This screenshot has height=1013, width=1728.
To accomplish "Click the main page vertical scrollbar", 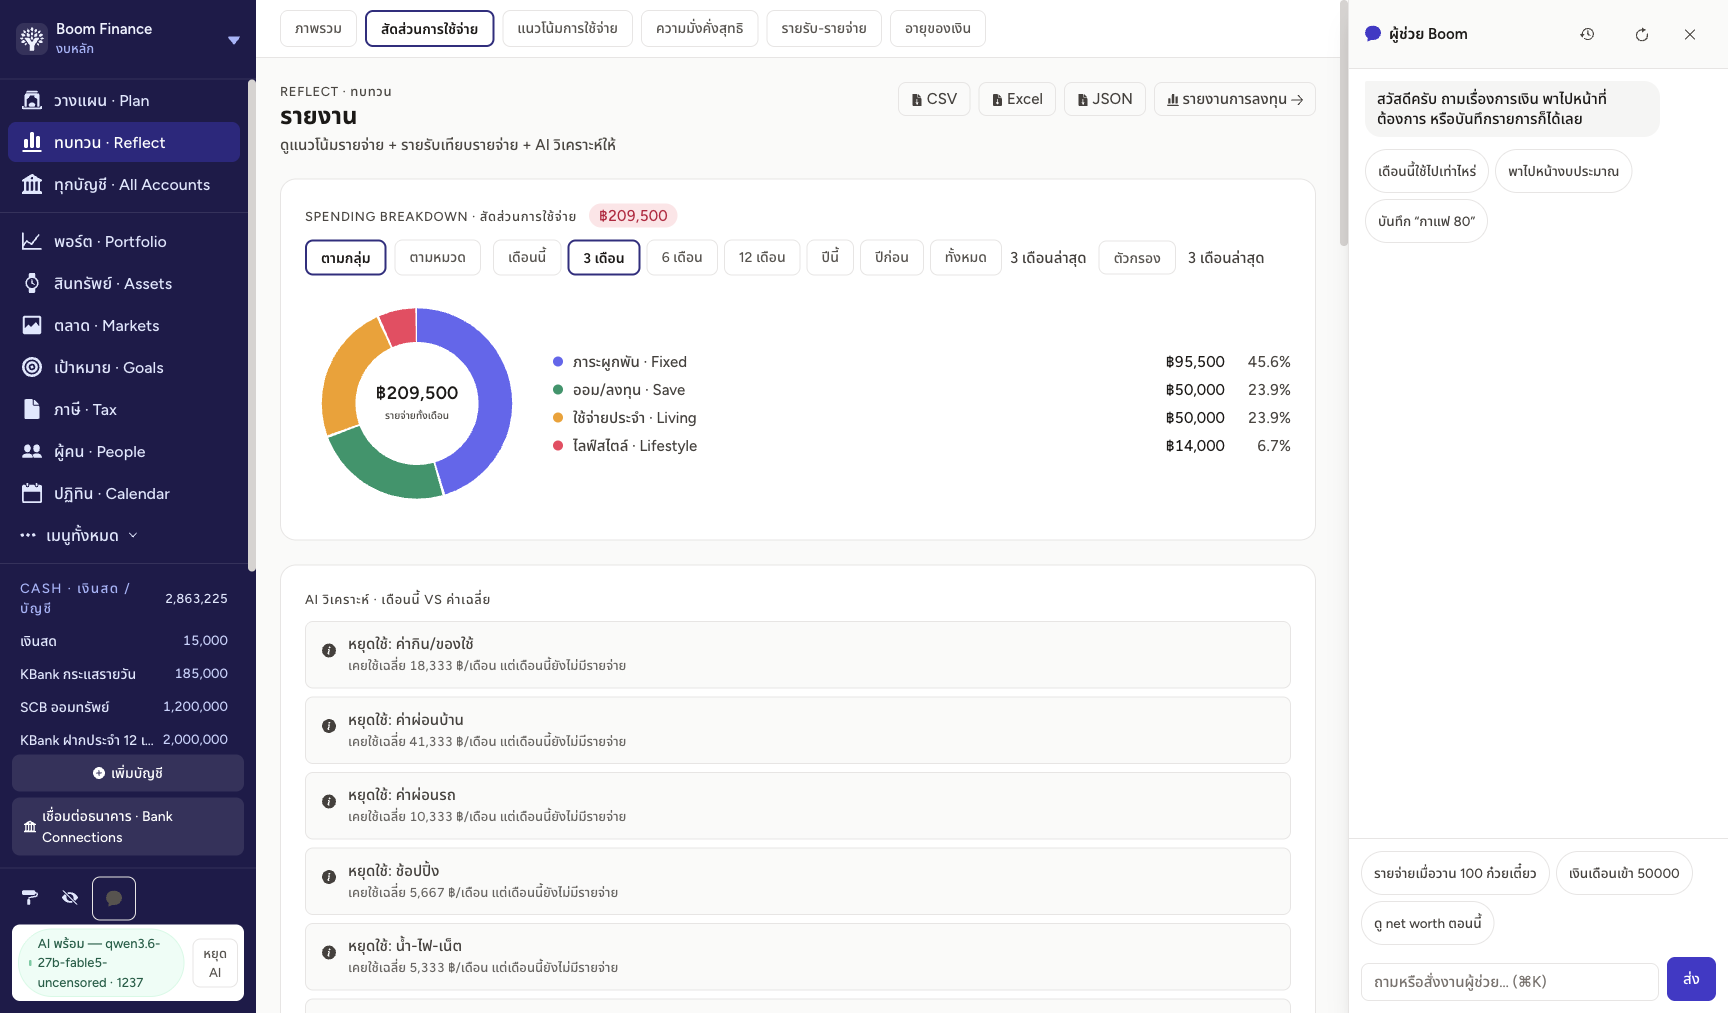I will click(1343, 125).
